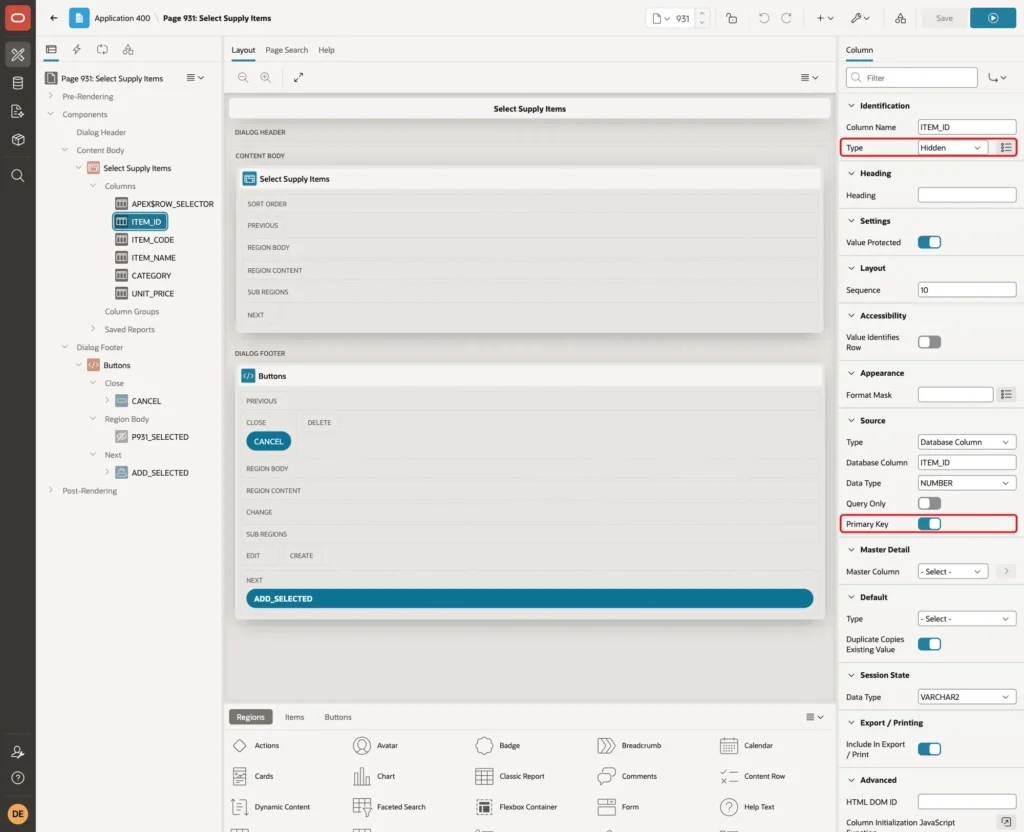Expand the Pre-Rendering tree node

coord(51,96)
